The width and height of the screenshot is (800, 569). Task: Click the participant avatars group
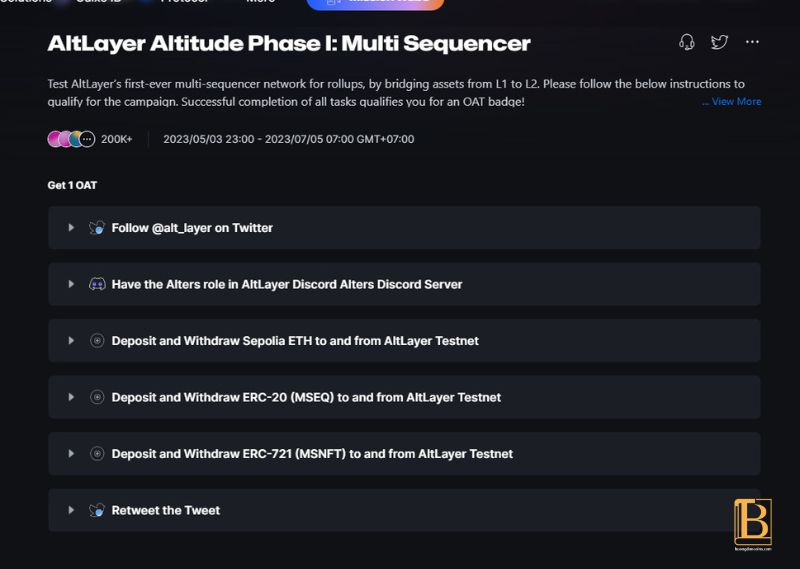[71, 139]
